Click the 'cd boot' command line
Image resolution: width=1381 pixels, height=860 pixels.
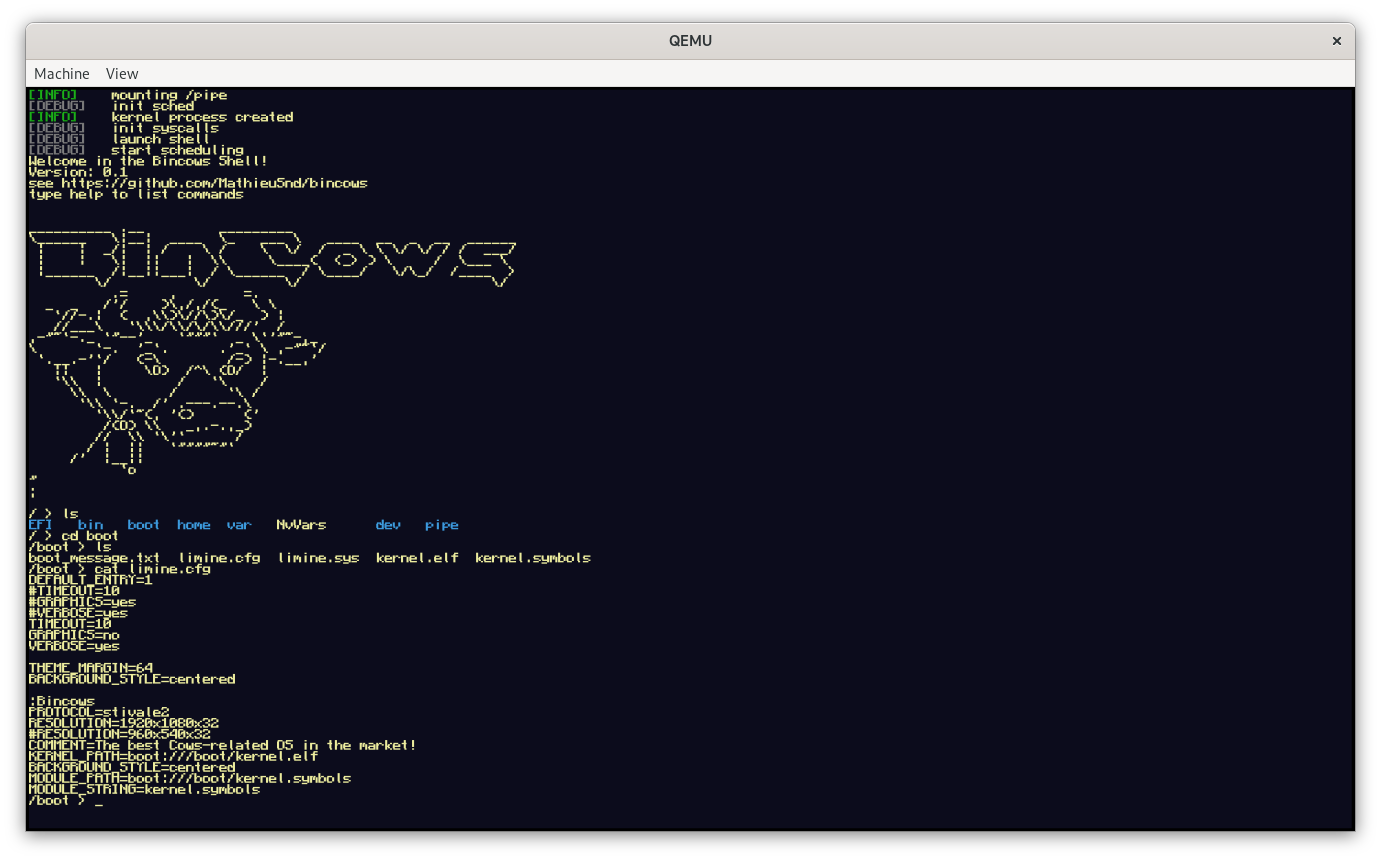tap(74, 536)
